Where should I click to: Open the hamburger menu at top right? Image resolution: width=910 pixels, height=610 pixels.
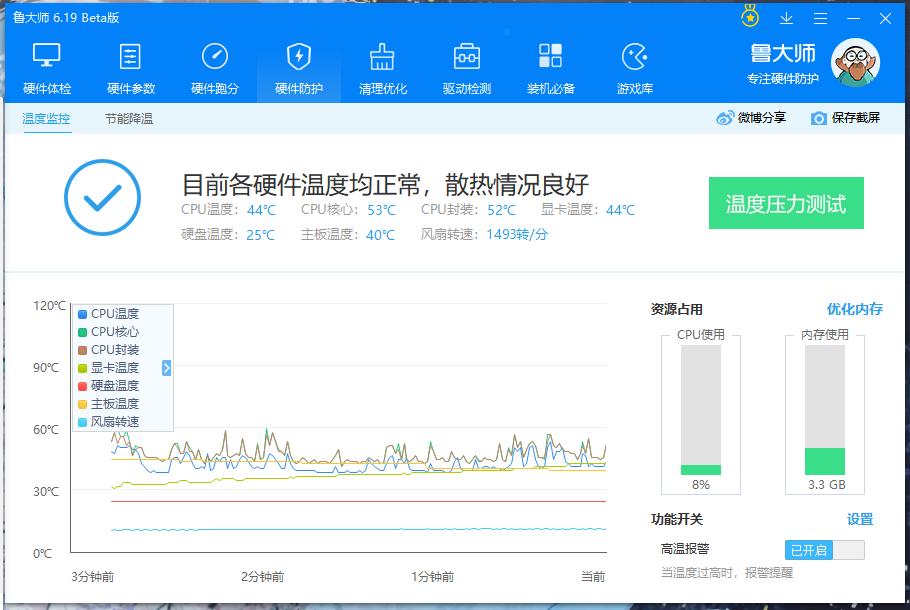821,18
